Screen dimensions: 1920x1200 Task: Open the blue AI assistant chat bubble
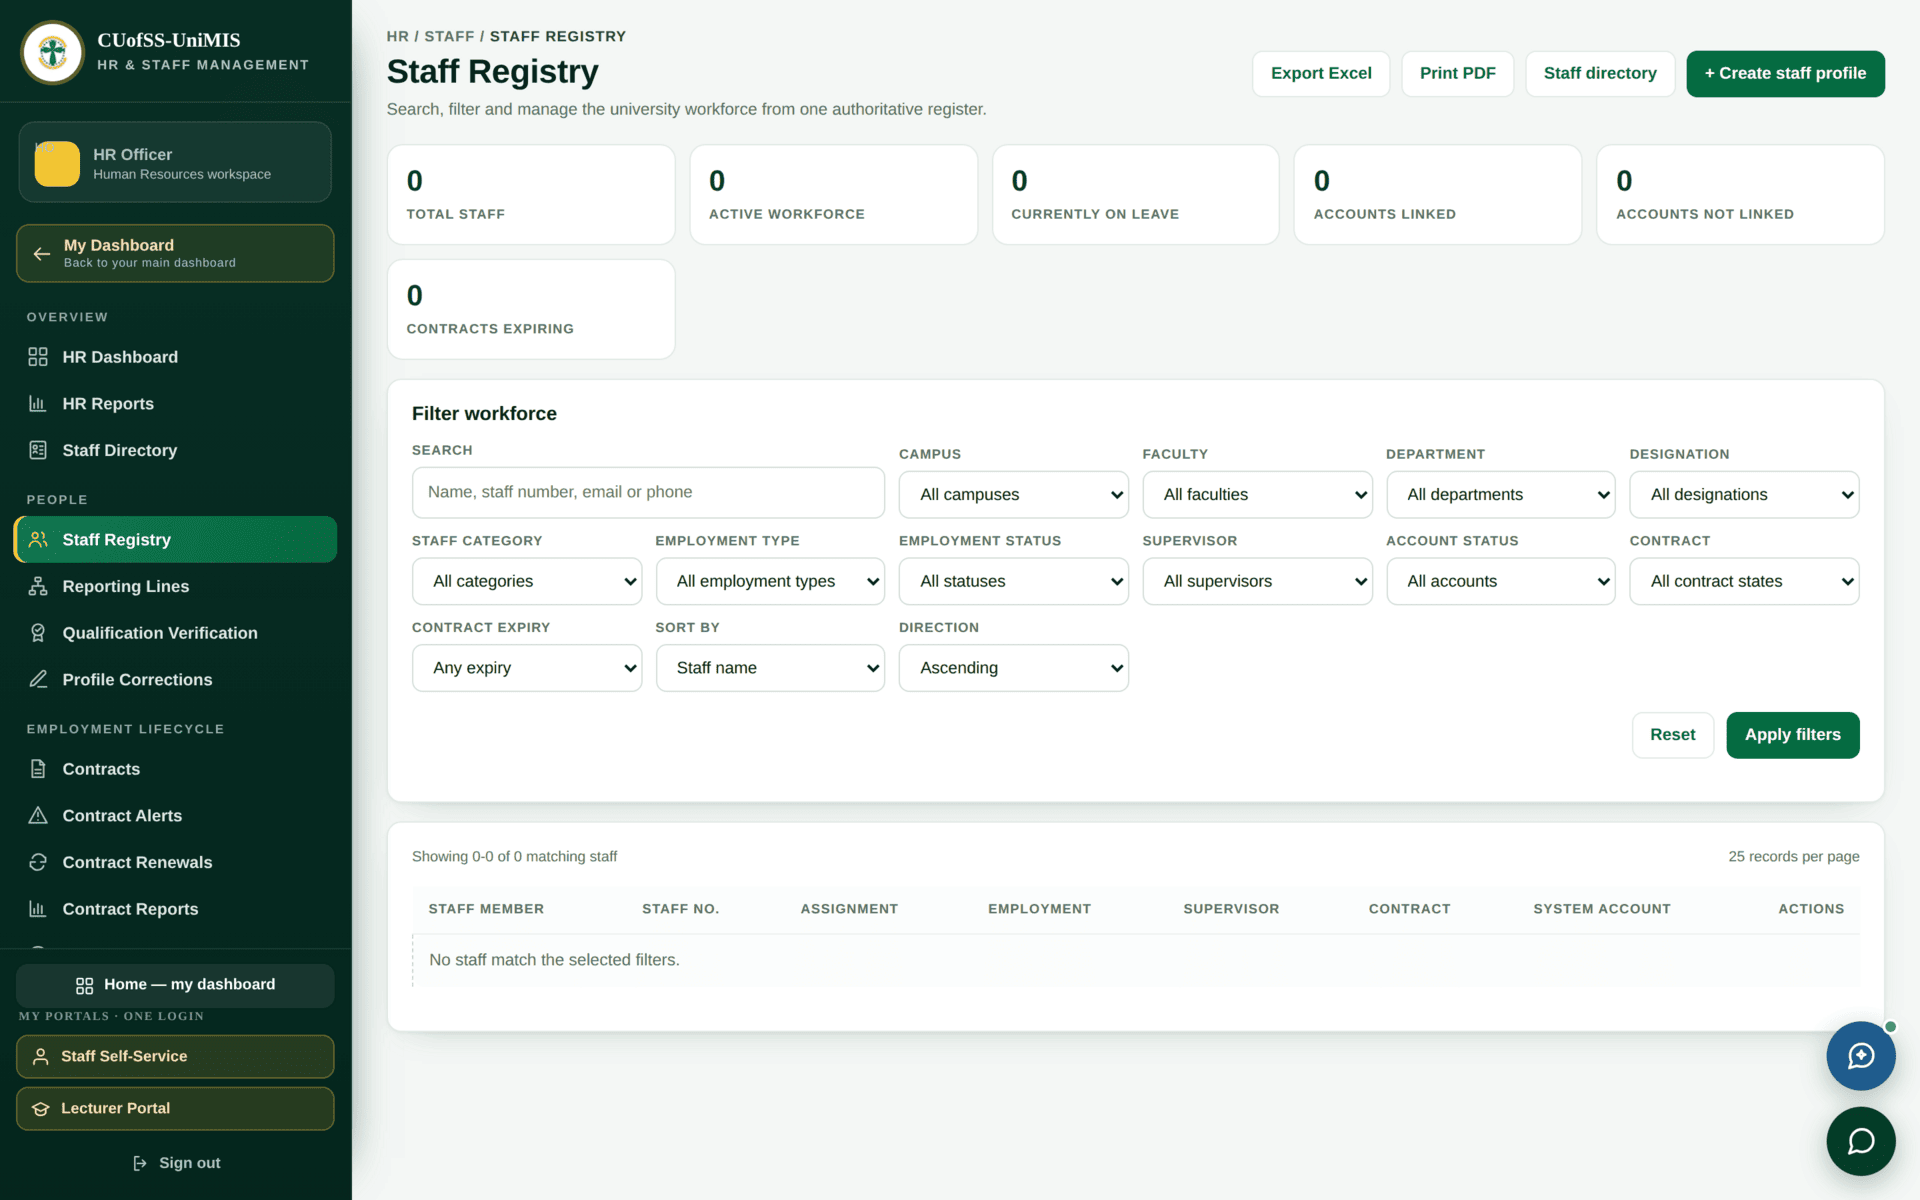(x=1860, y=1056)
